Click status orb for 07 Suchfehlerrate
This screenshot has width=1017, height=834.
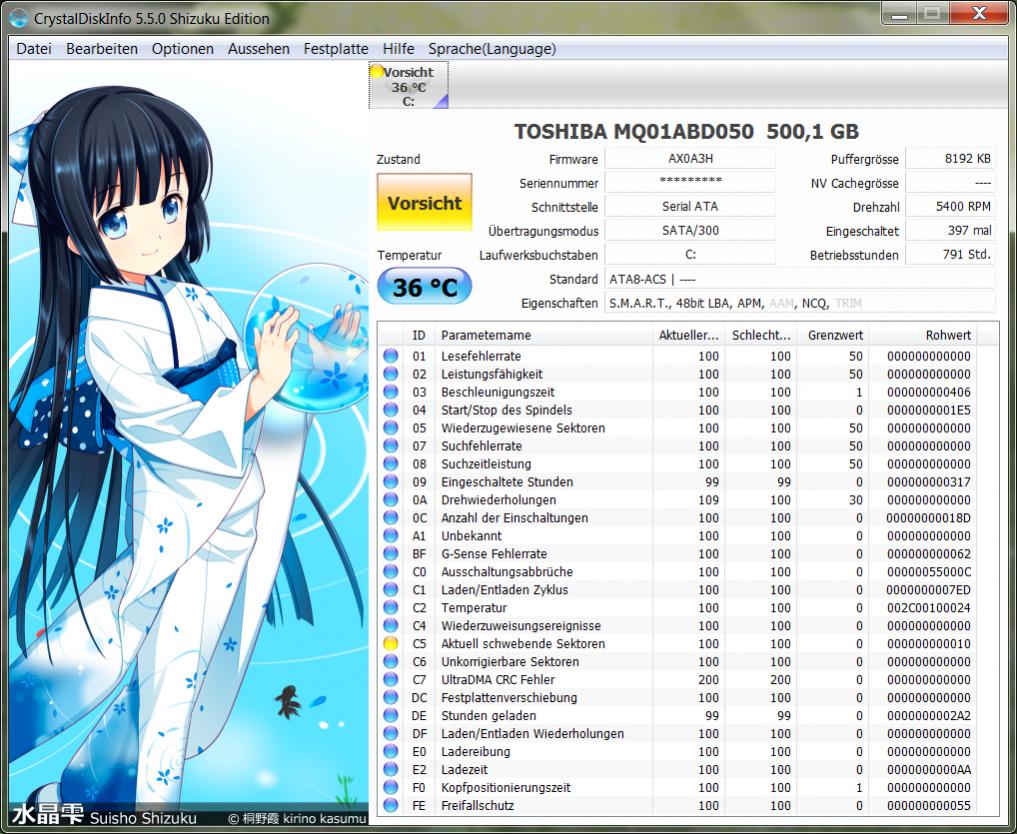pyautogui.click(x=390, y=446)
